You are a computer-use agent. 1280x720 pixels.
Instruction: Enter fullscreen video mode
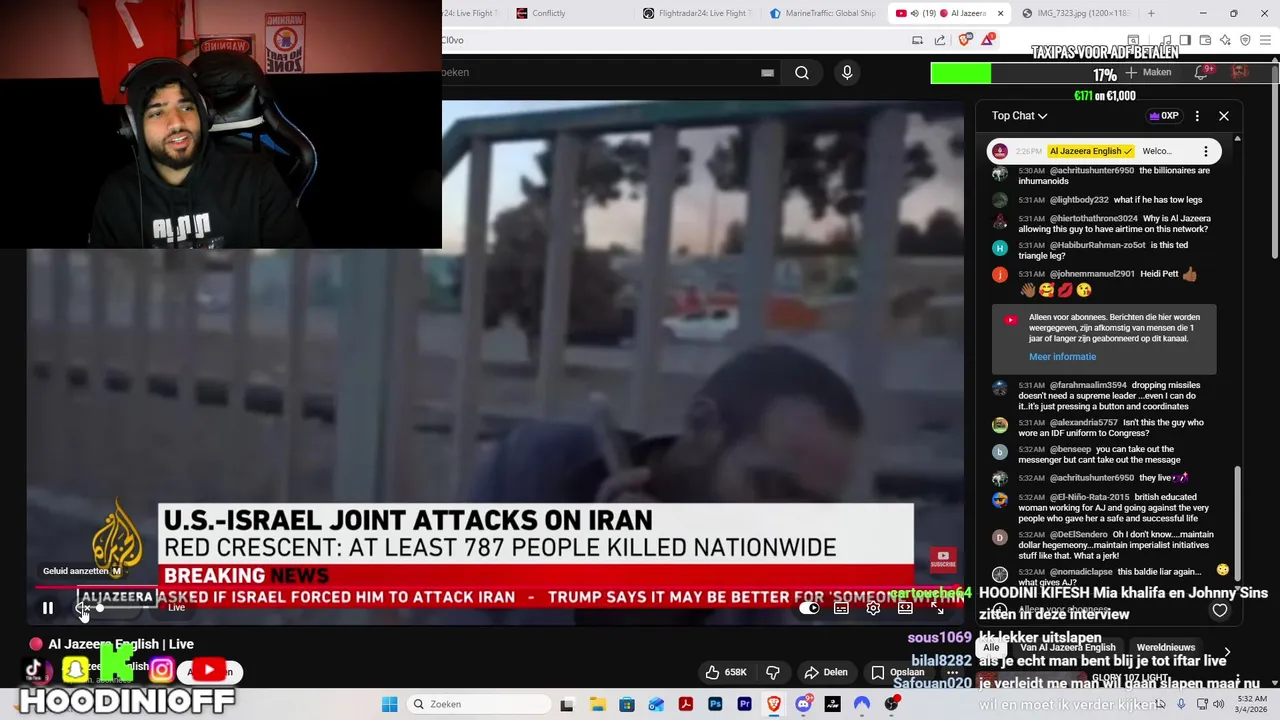(938, 607)
